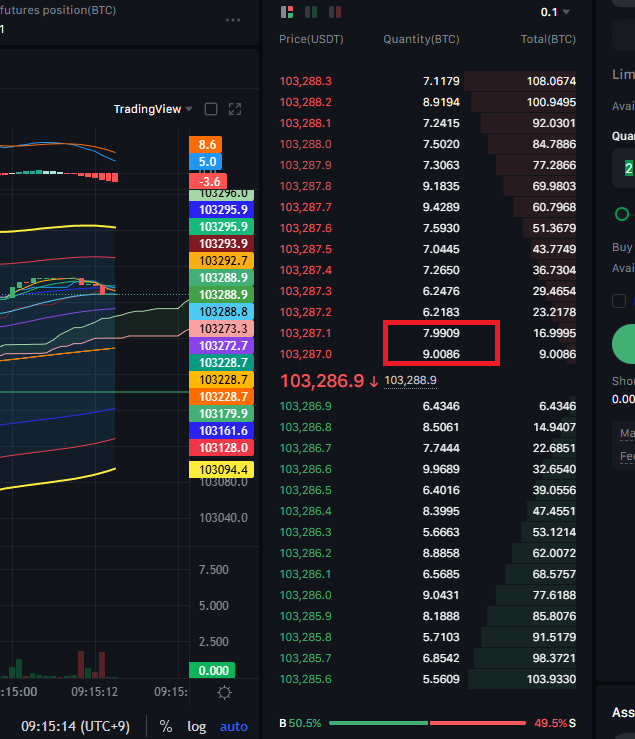635x739 pixels.
Task: Expand the TradingView chart type dropdown
Action: point(153,109)
